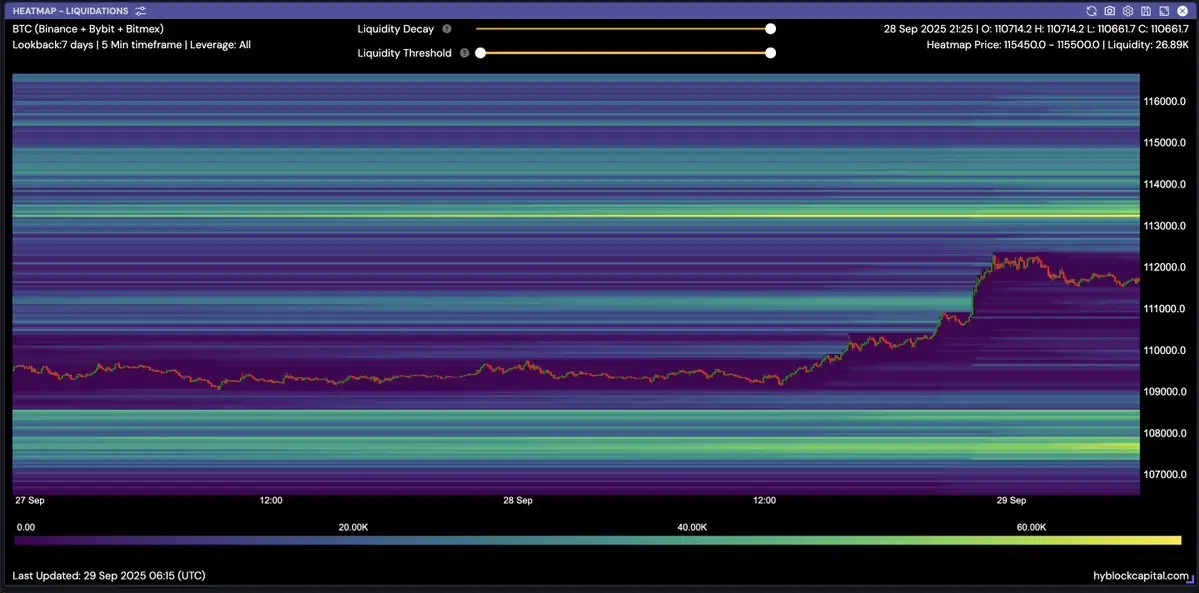Click the Liquidity Decay slider track
The image size is (1199, 593).
coord(623,29)
